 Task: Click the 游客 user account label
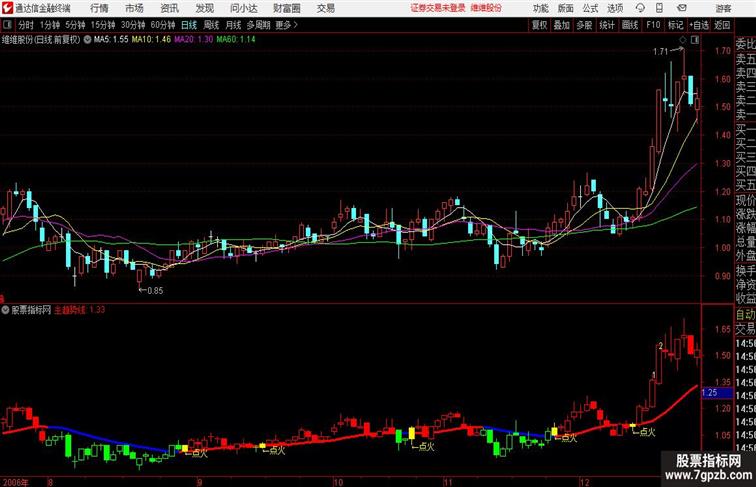(724, 8)
